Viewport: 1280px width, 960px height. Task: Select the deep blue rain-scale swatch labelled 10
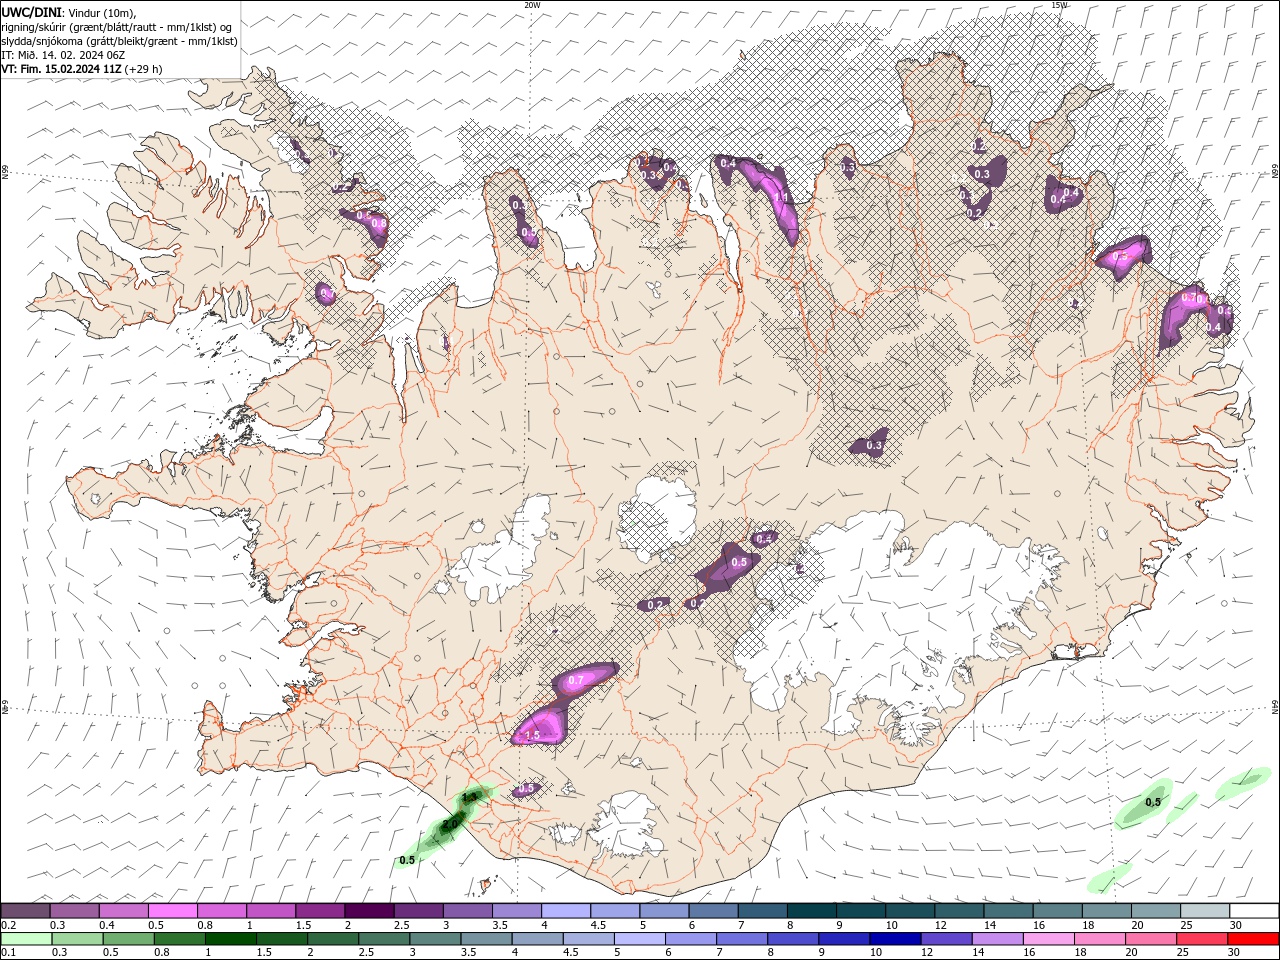(x=894, y=939)
